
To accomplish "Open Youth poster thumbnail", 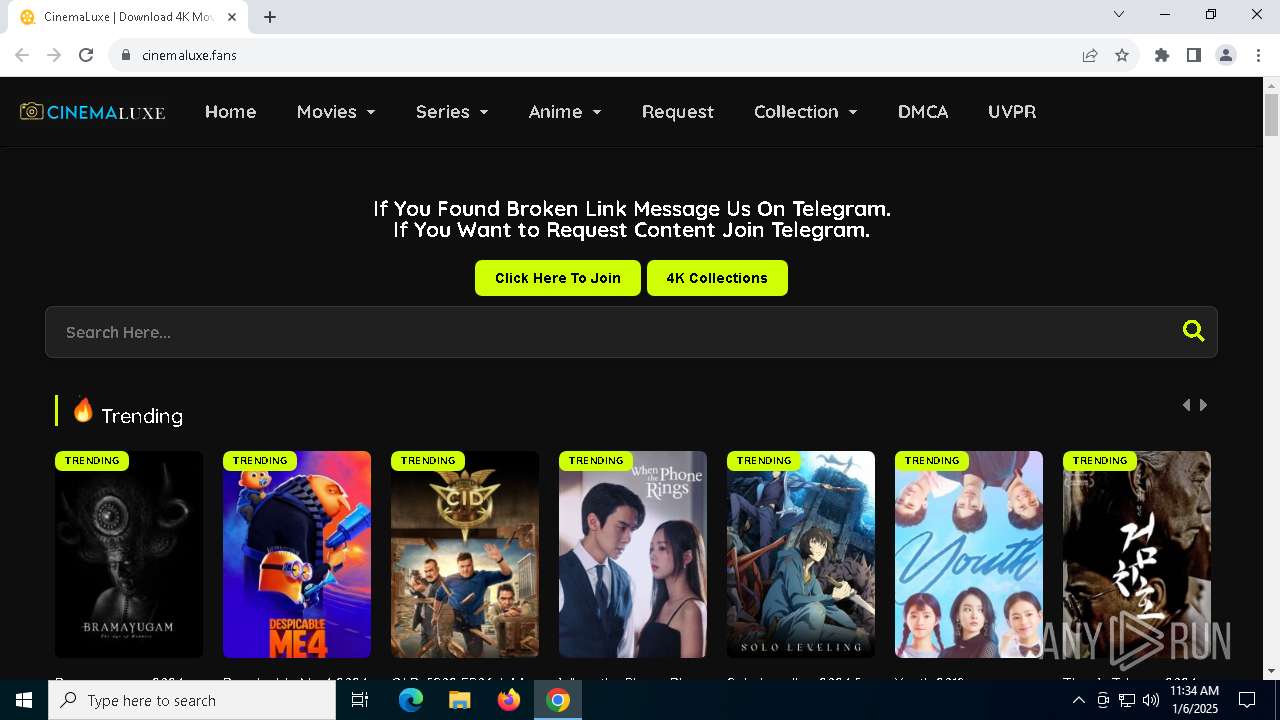I will click(x=969, y=554).
